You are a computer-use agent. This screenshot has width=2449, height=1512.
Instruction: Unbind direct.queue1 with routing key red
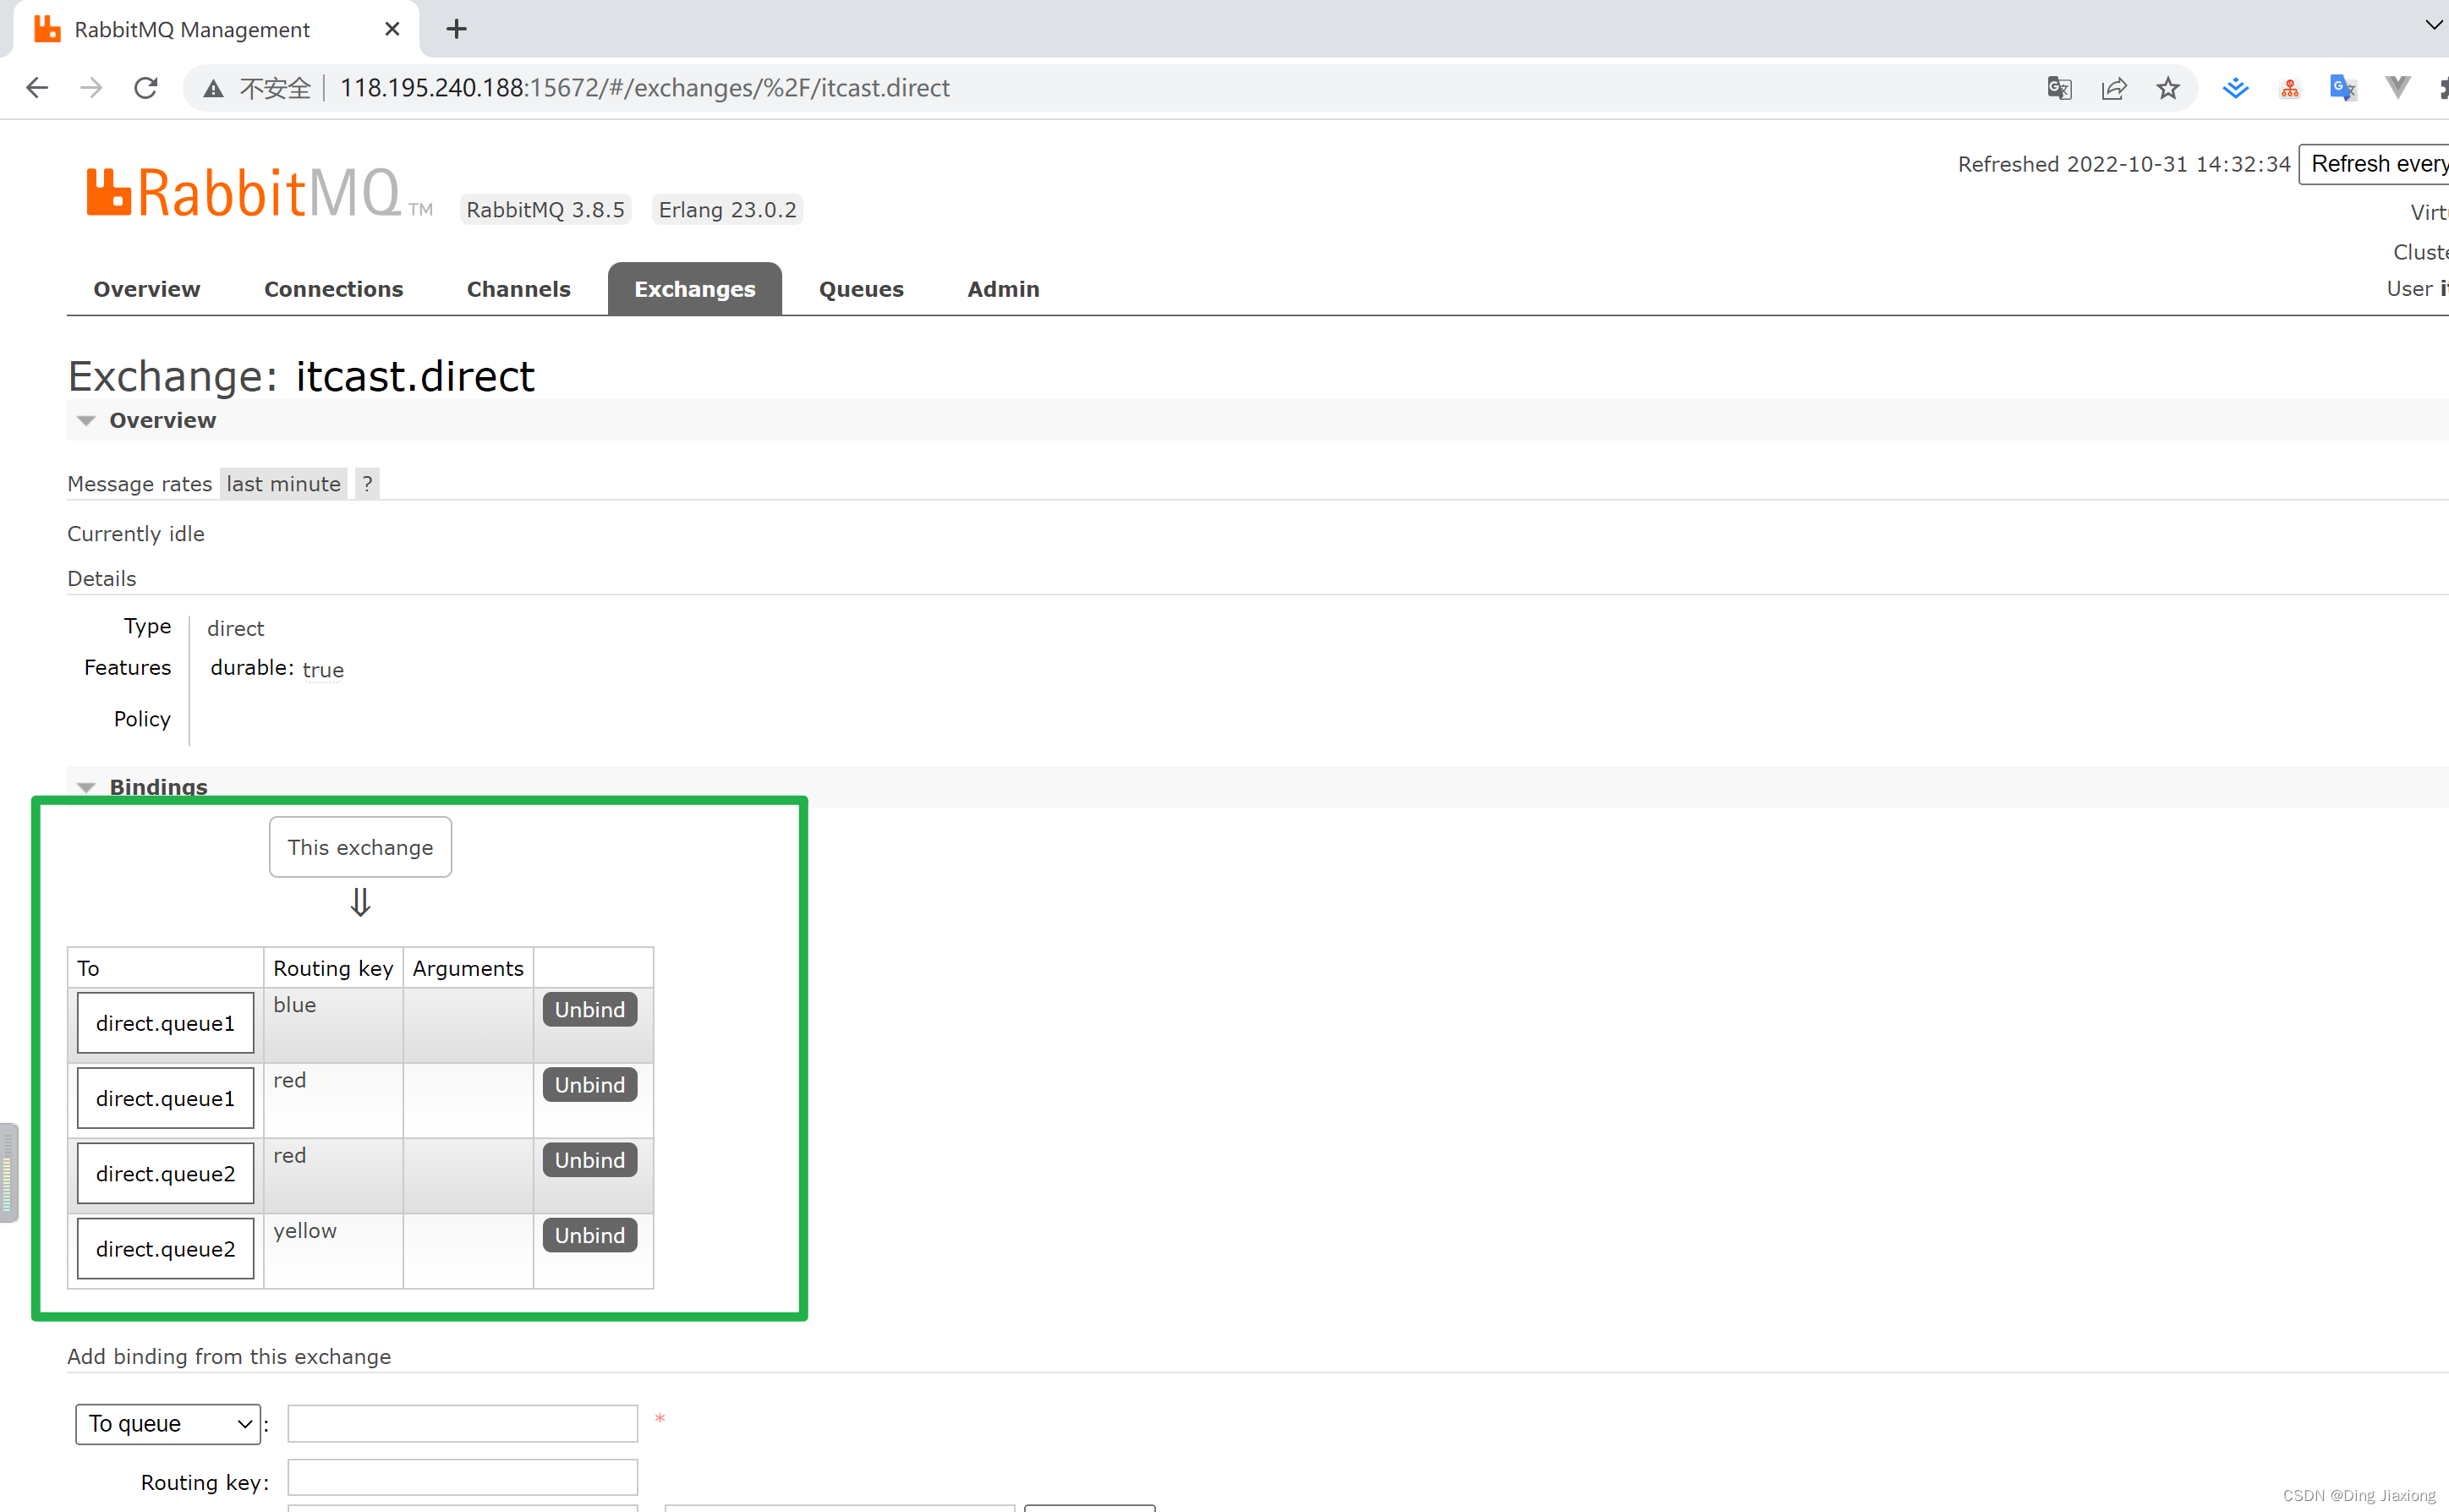[590, 1084]
